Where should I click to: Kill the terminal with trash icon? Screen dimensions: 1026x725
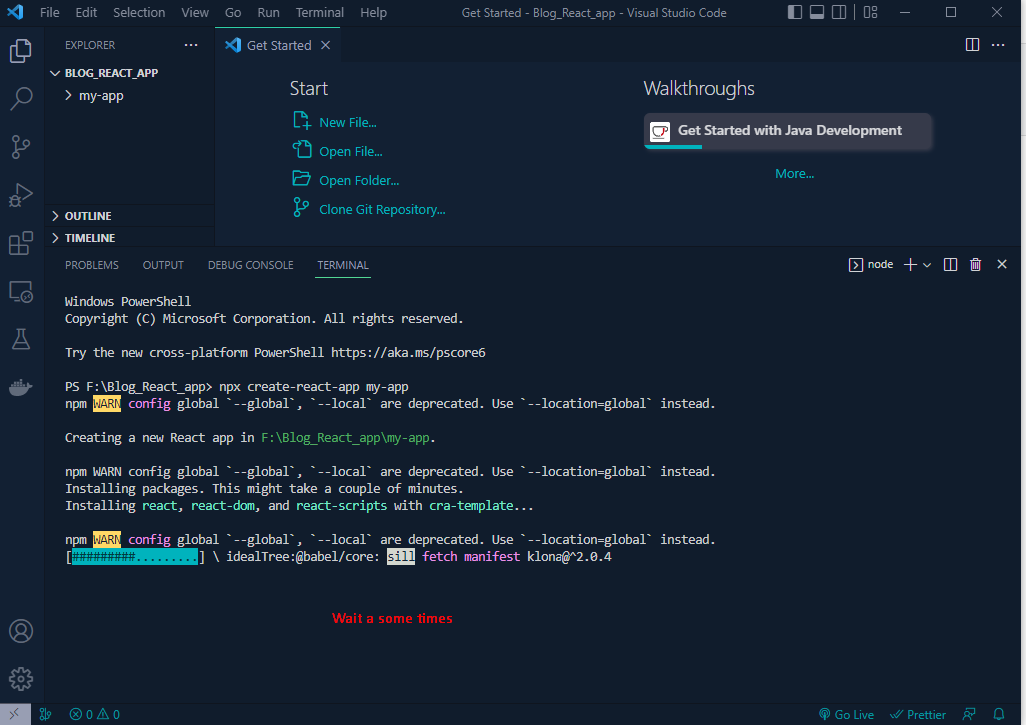(x=976, y=264)
